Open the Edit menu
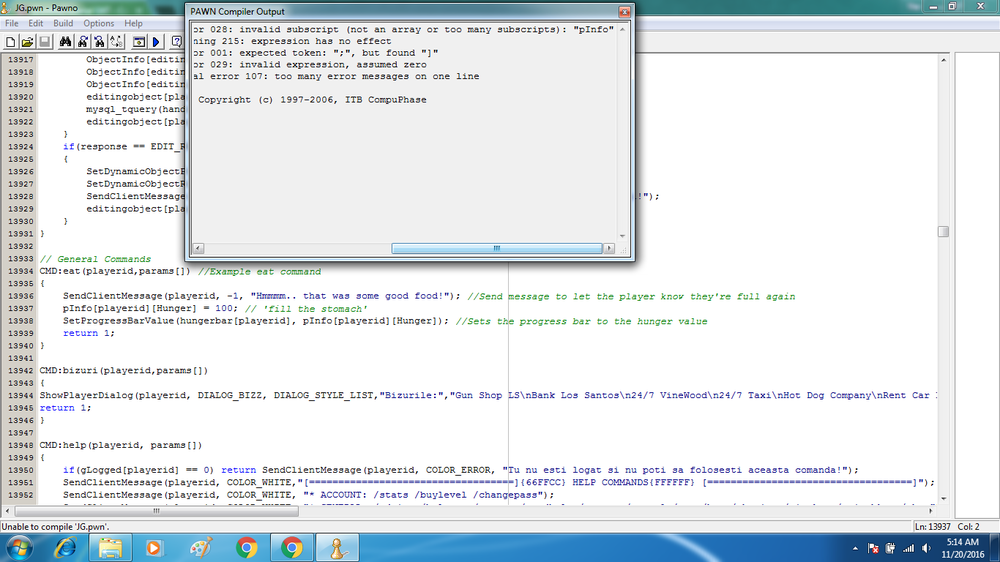1000x562 pixels. tap(36, 23)
